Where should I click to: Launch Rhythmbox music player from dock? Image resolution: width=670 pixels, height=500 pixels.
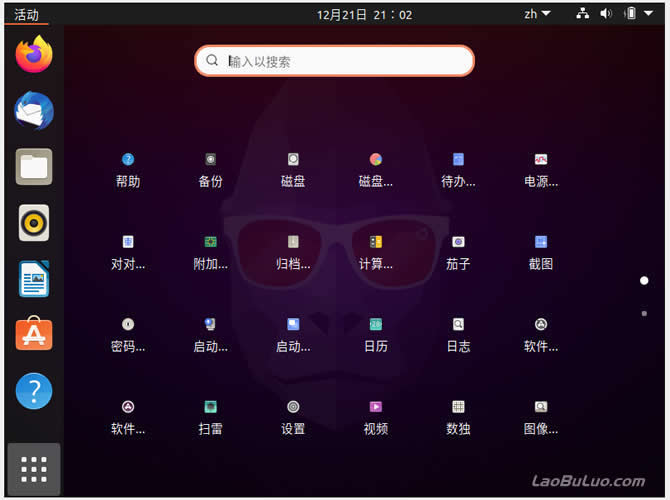pyautogui.click(x=34, y=223)
